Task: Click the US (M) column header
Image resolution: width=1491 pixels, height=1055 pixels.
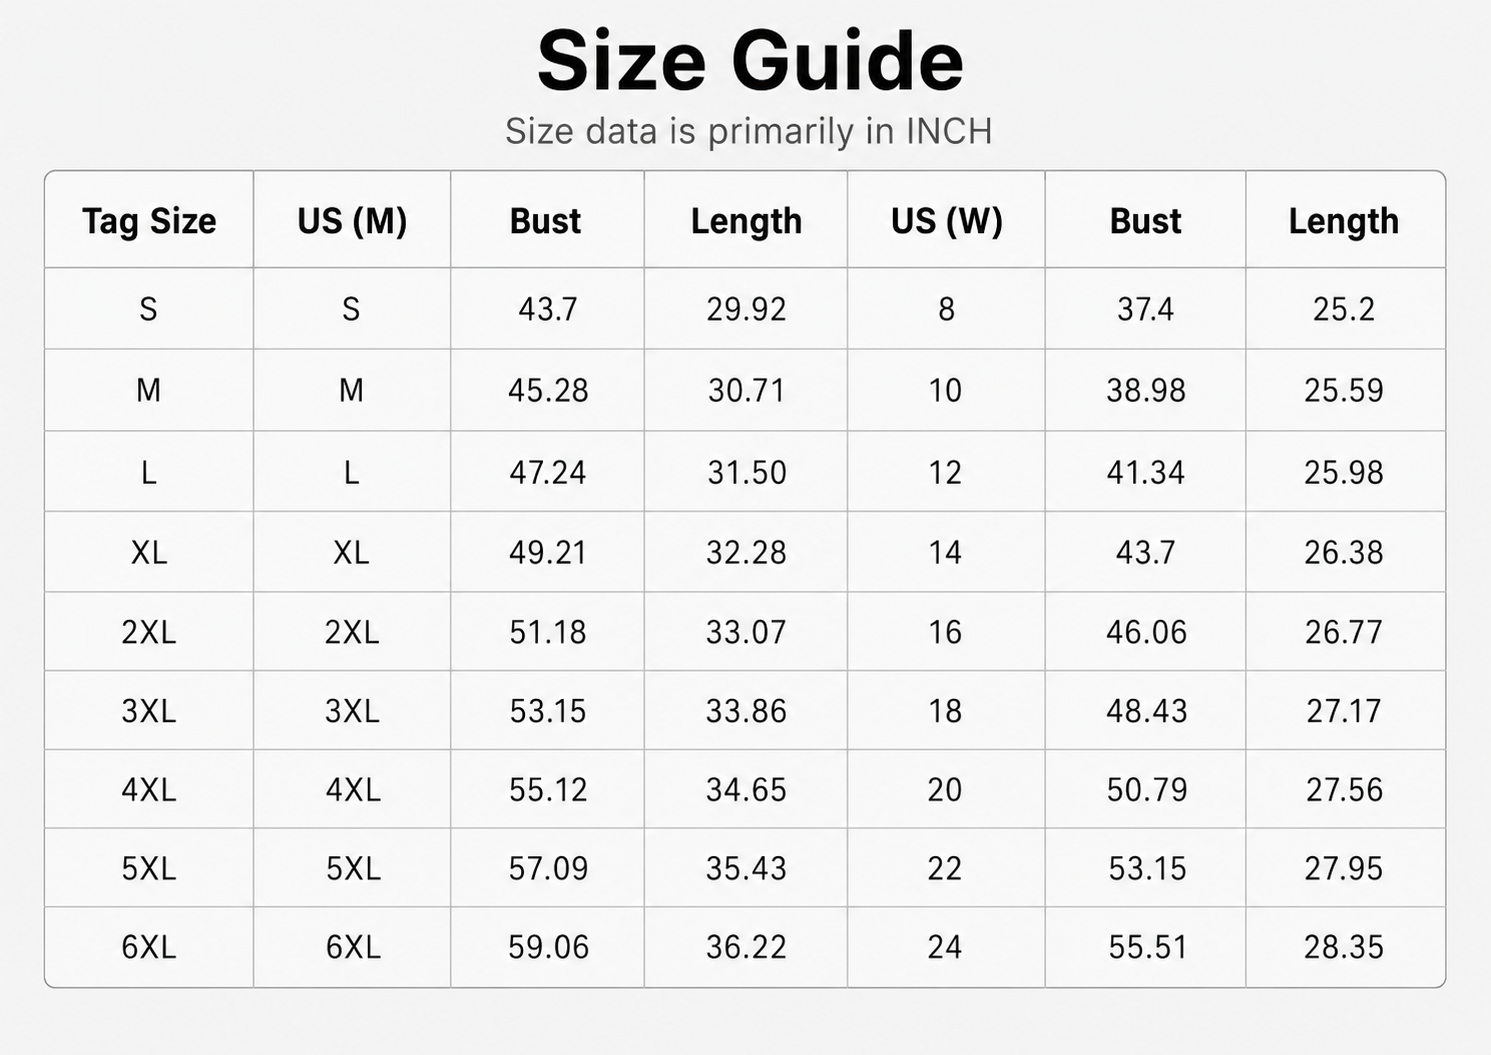Action: 352,221
